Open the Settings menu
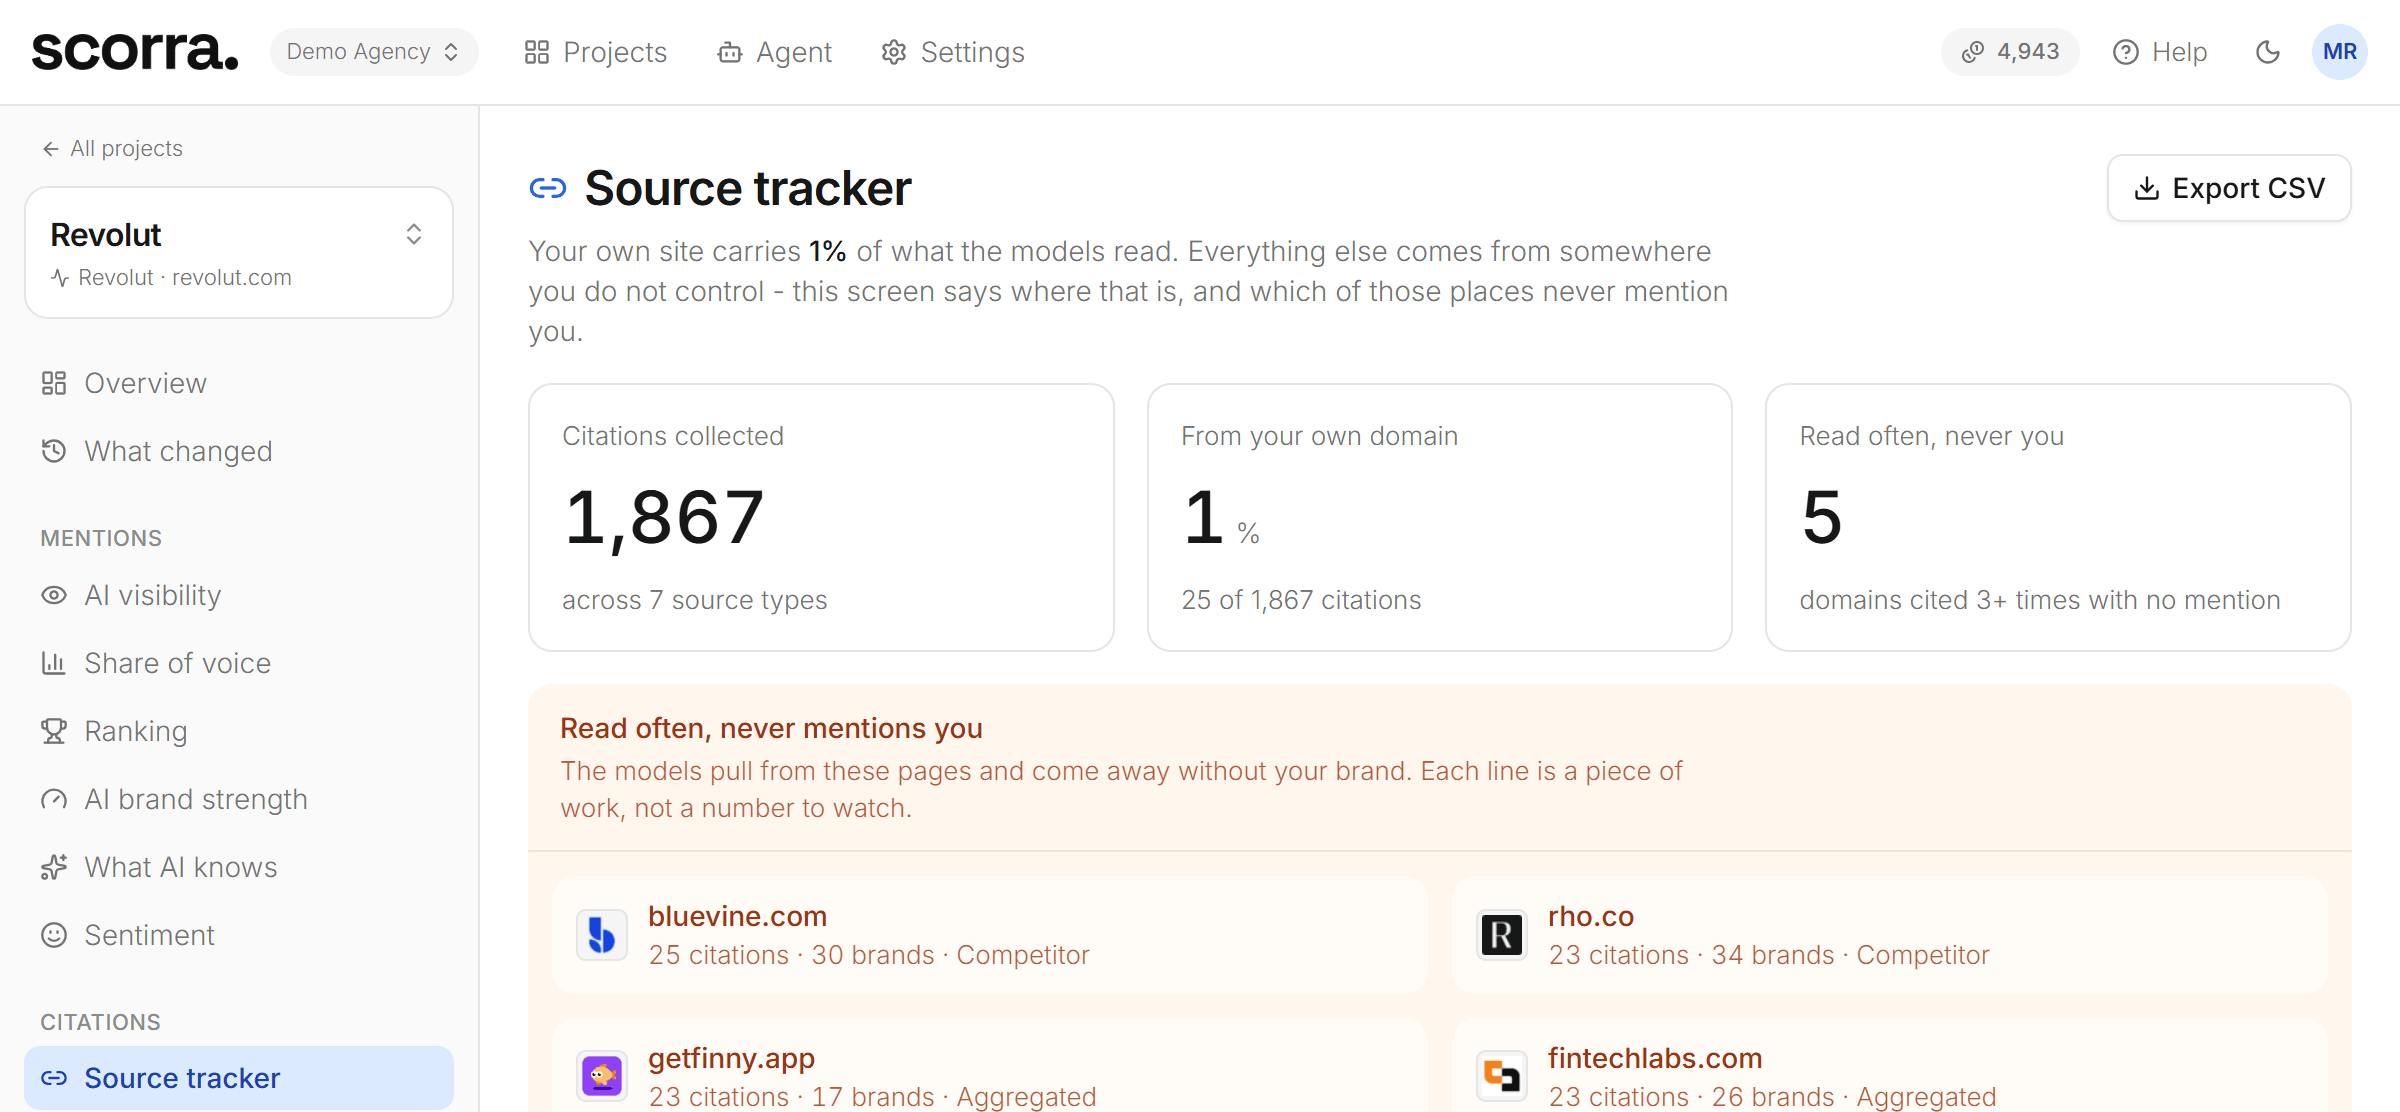Screen dimensions: 2400x1112 pos(953,52)
